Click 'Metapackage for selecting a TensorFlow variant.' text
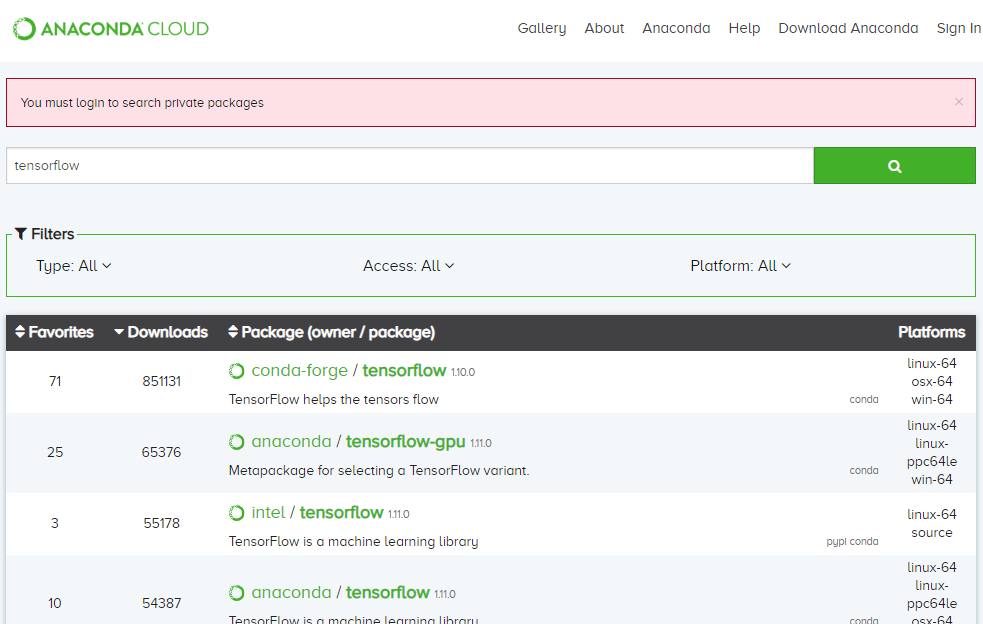Image resolution: width=983 pixels, height=624 pixels. point(379,470)
